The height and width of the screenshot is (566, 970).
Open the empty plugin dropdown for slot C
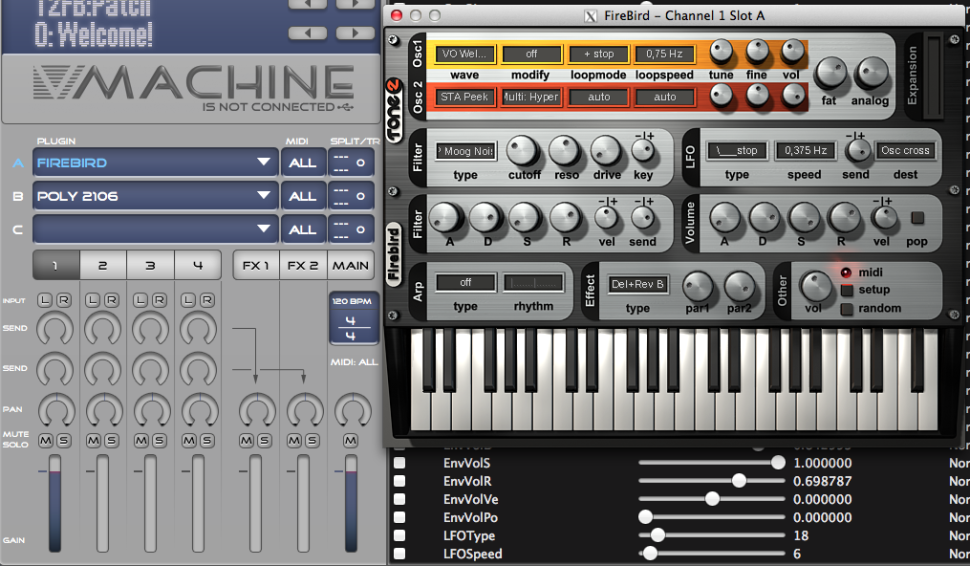155,229
